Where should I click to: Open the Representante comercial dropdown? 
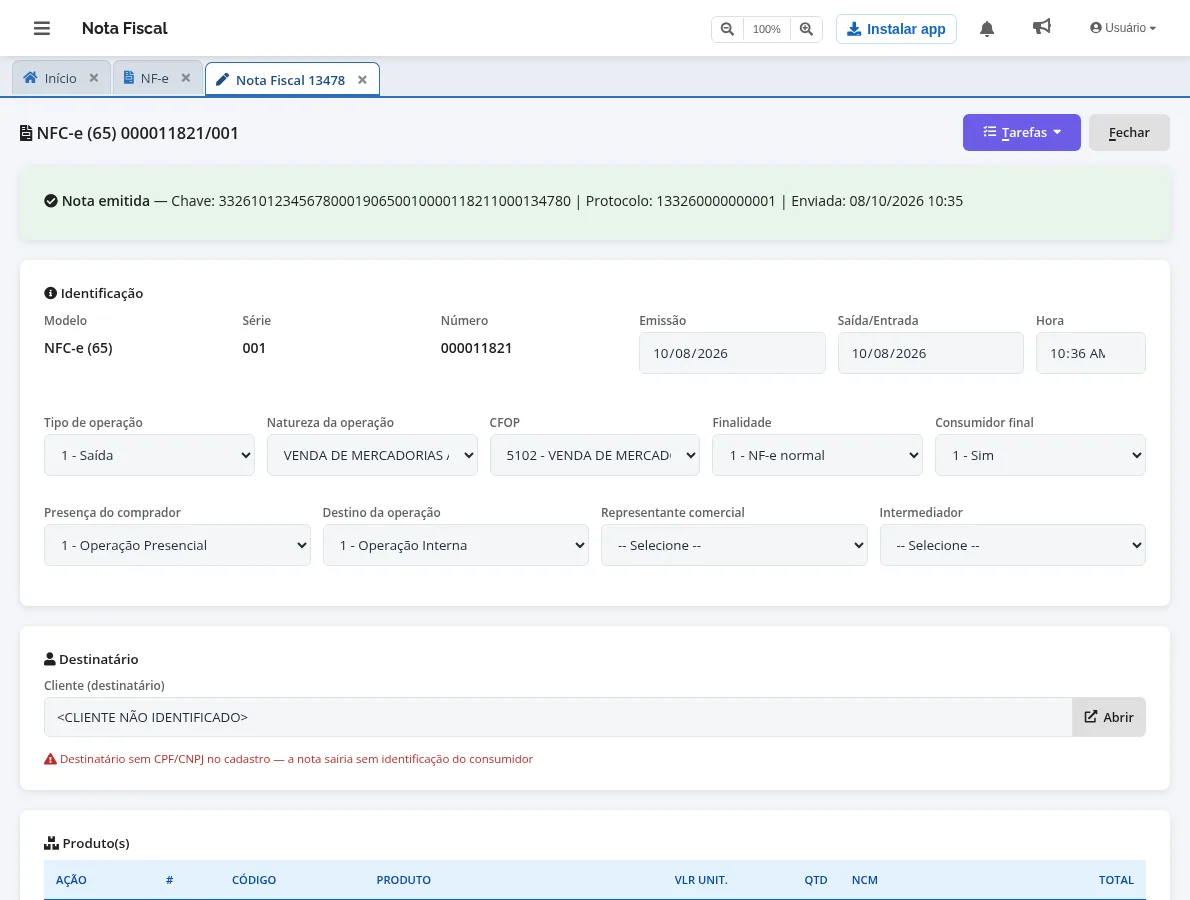[x=734, y=545]
